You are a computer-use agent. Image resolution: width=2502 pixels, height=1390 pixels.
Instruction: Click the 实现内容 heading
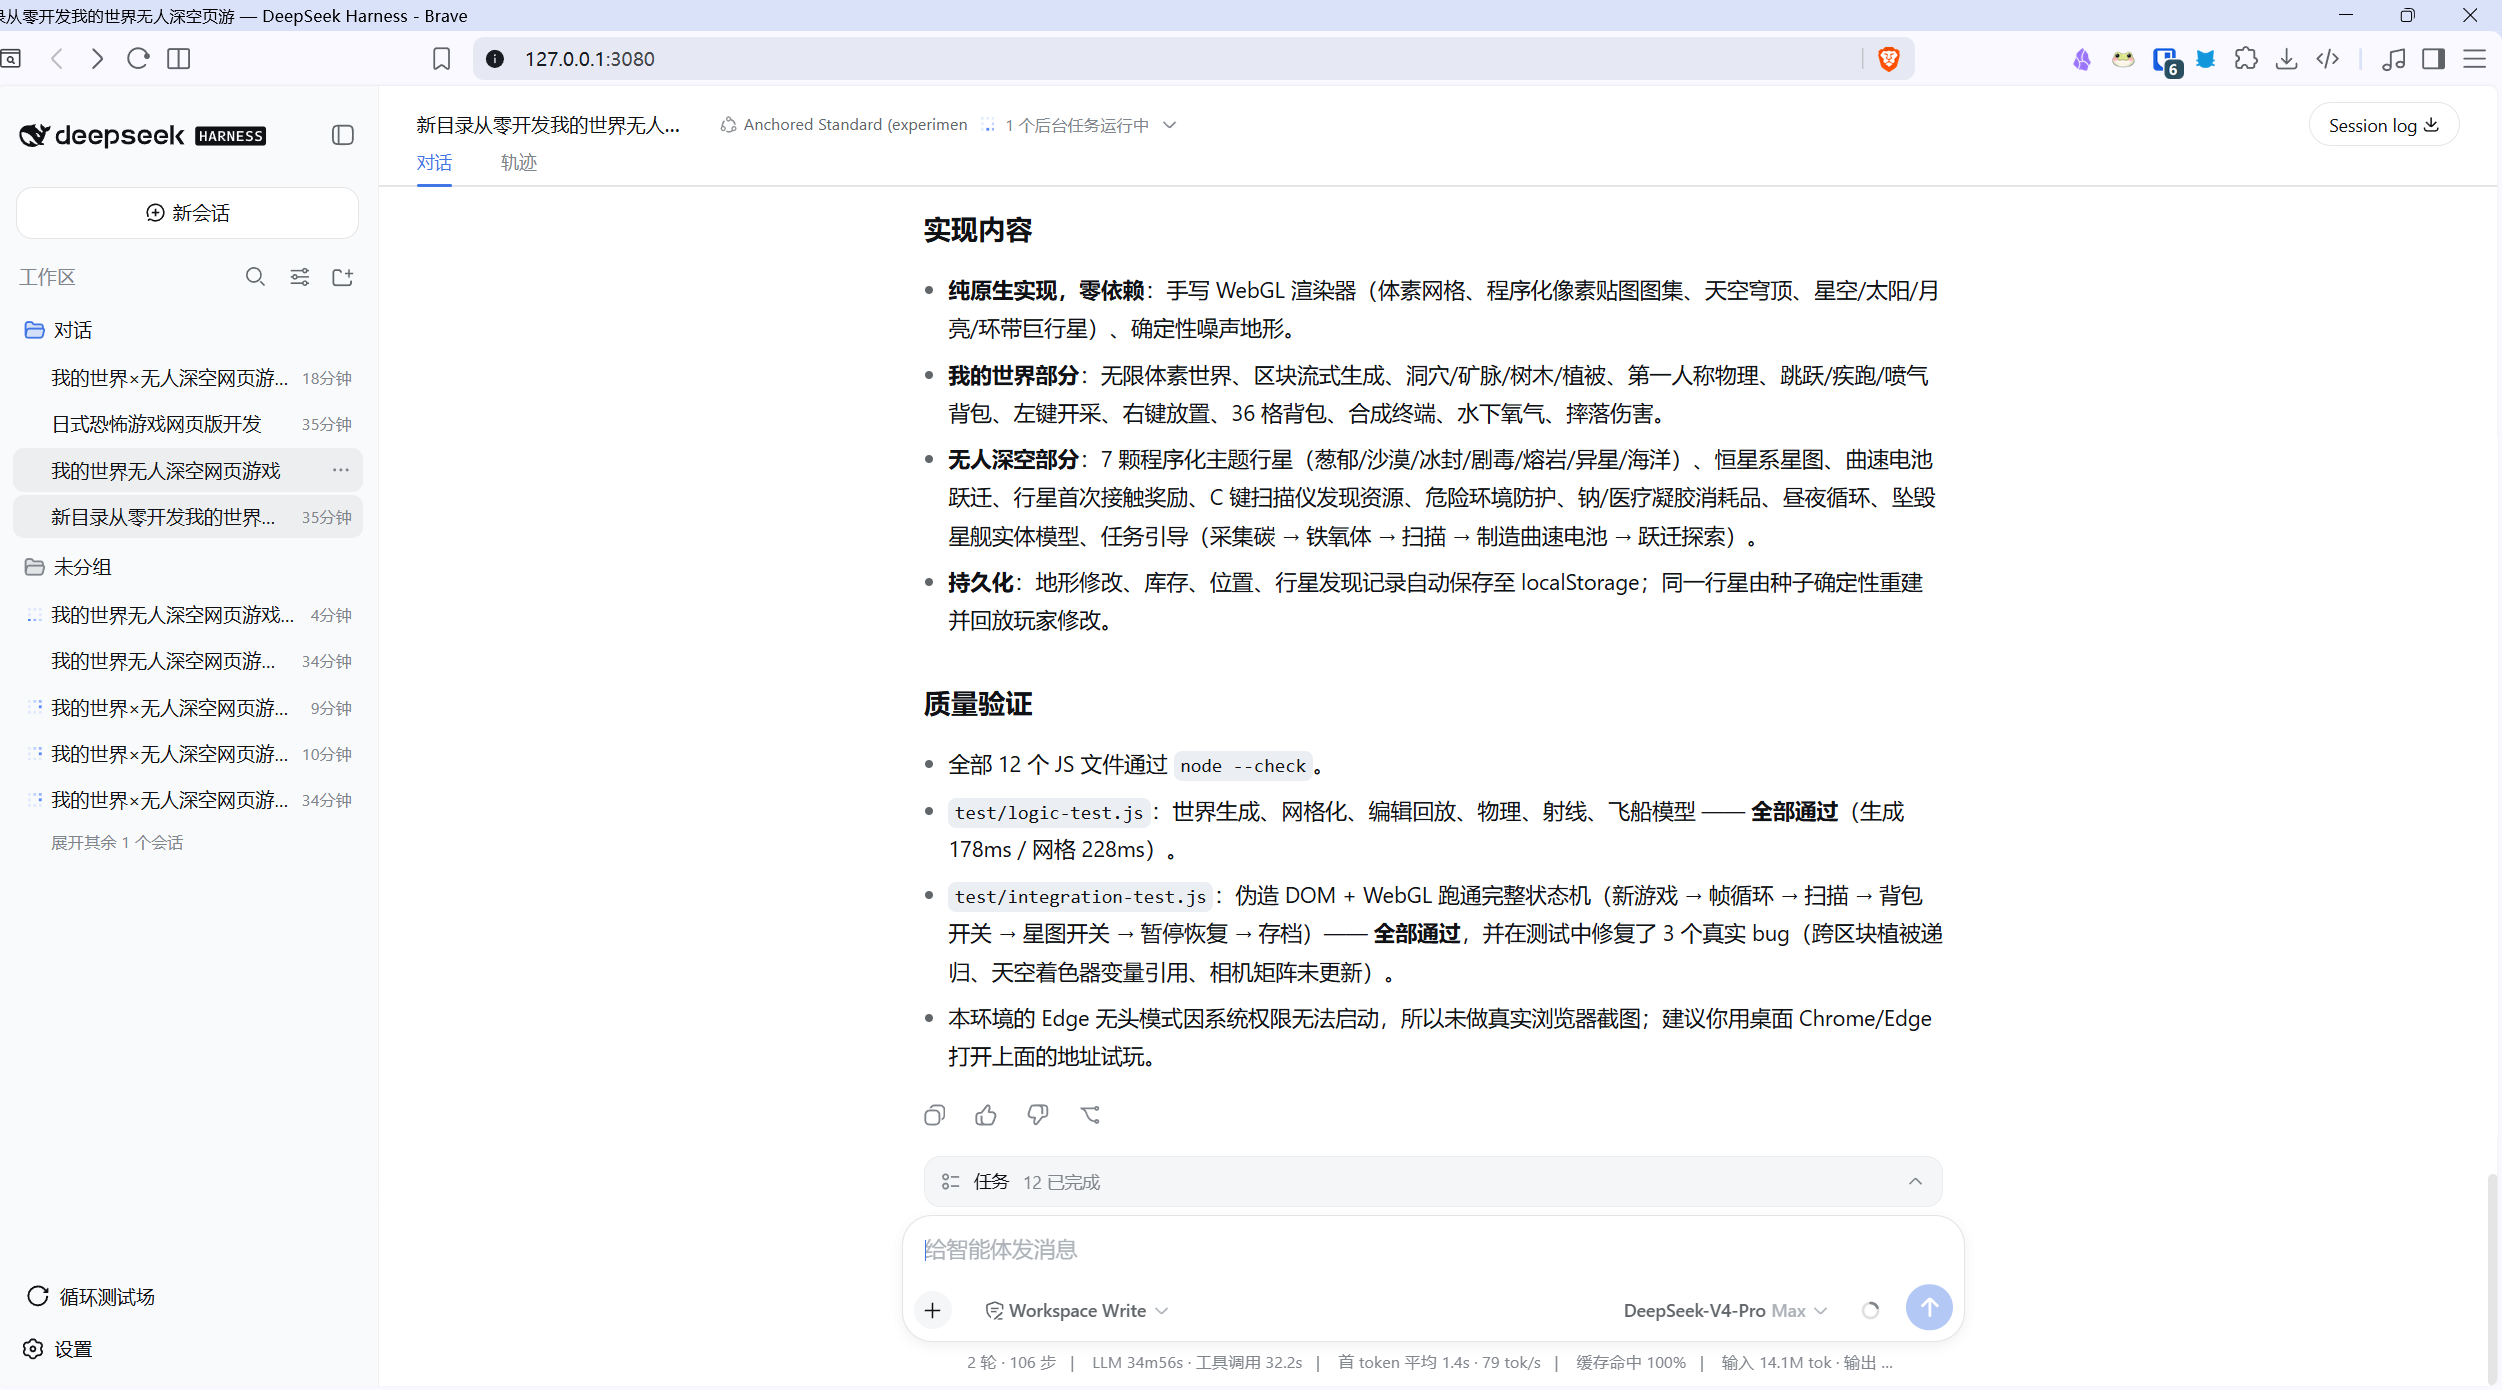point(977,231)
